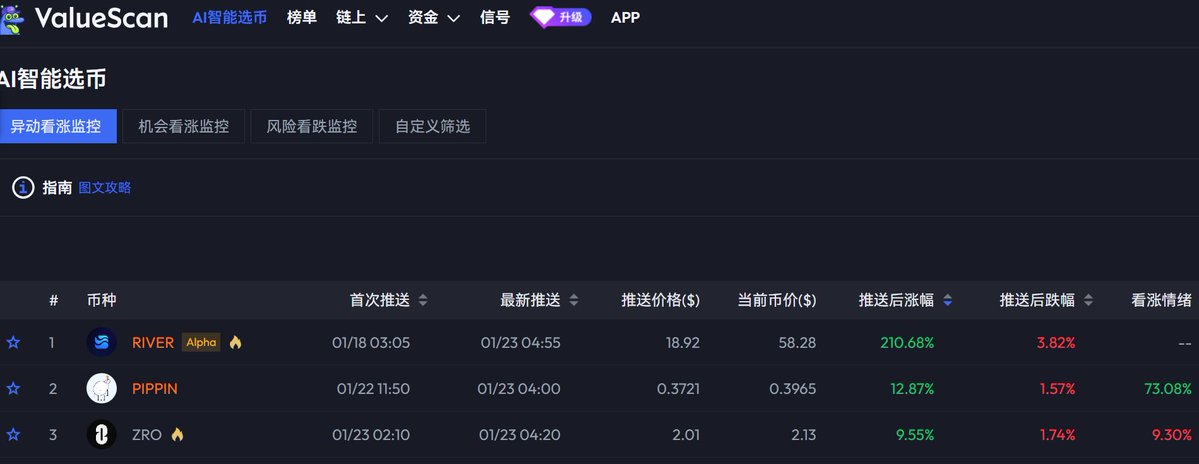Click the flame icon beside ZRO
Image resolution: width=1199 pixels, height=464 pixels.
(x=178, y=434)
